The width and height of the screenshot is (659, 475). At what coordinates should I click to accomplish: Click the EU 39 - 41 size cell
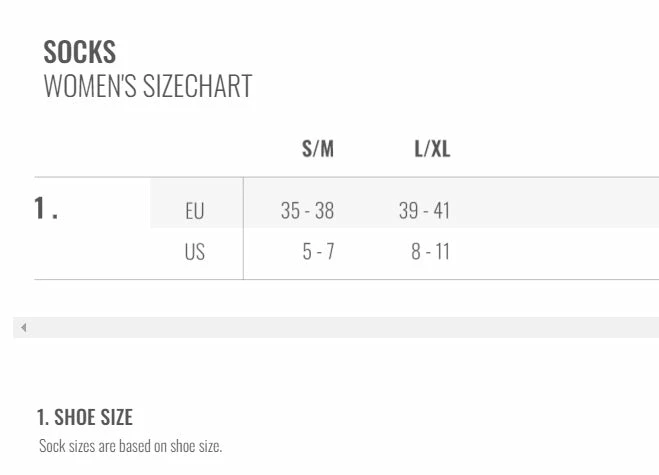click(x=424, y=211)
